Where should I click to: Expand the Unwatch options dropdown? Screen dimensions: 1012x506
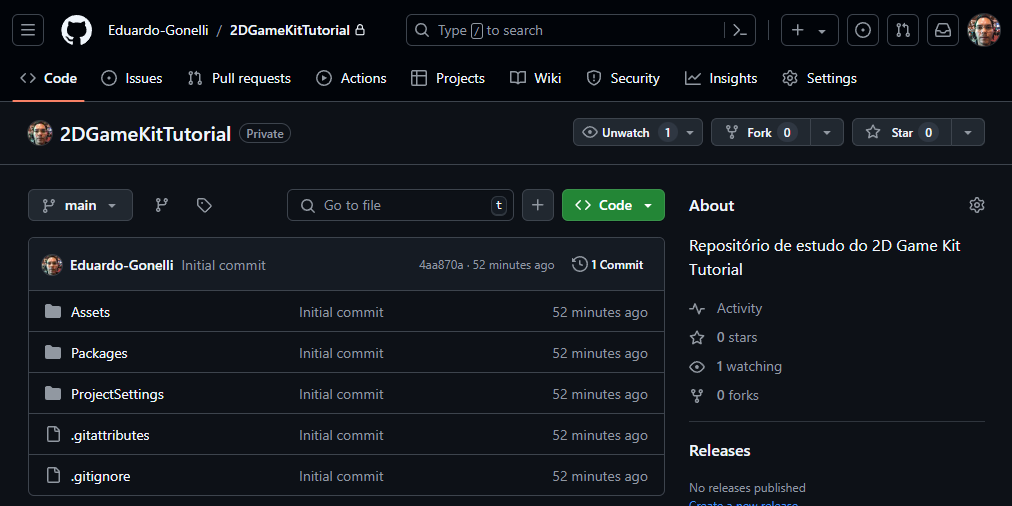click(x=690, y=132)
